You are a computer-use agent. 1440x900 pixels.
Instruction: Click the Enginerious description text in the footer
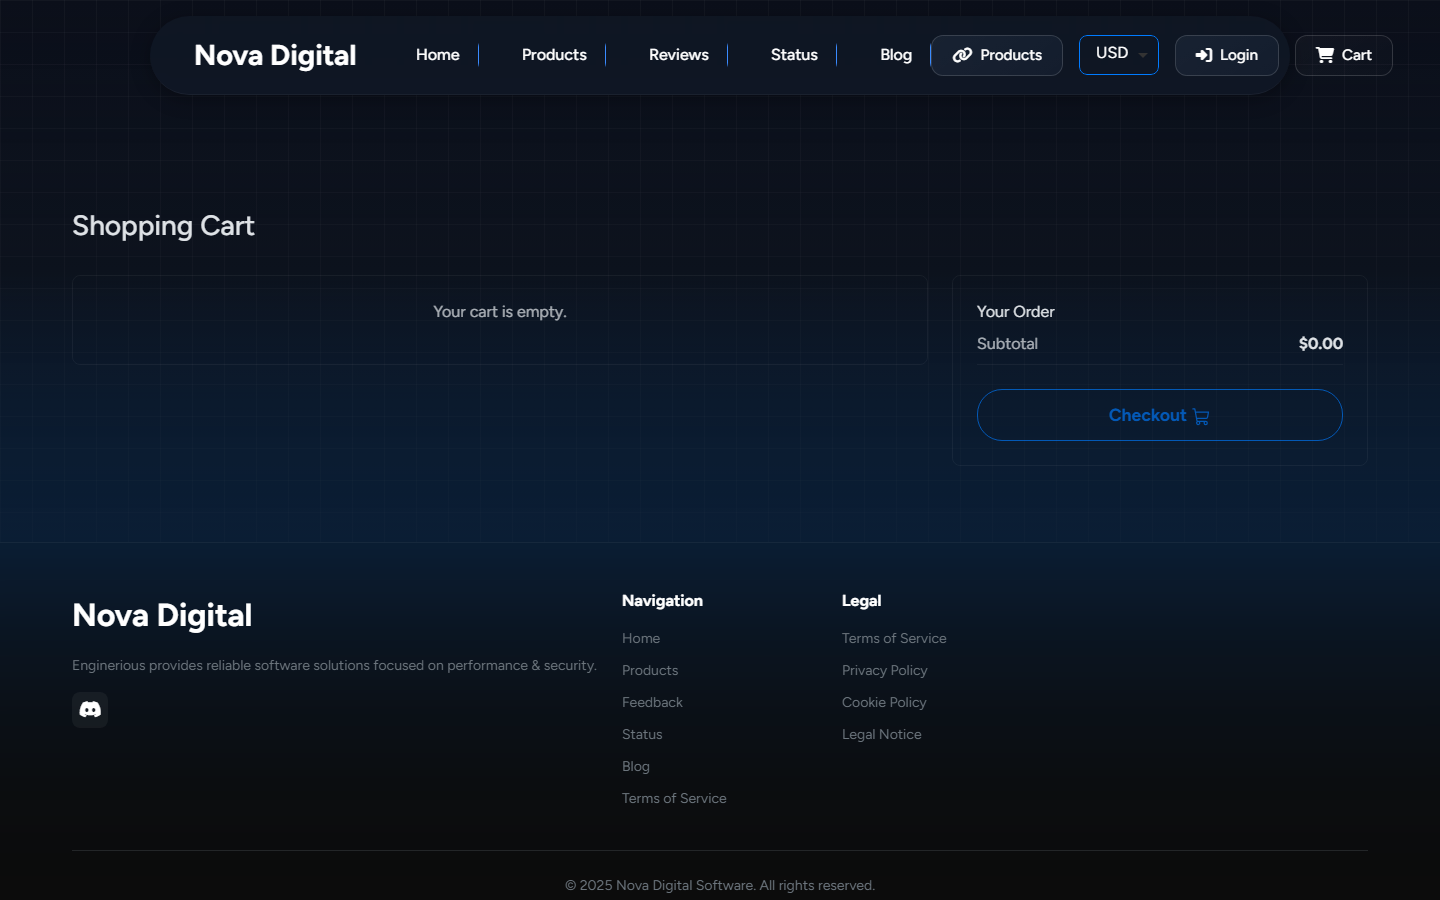pos(334,665)
